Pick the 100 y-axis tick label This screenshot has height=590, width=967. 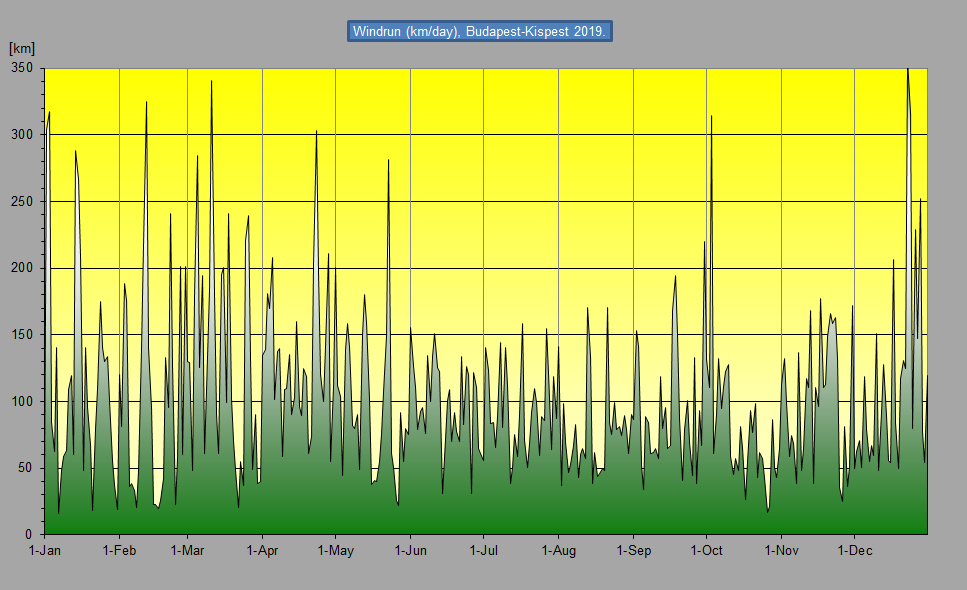tap(22, 402)
